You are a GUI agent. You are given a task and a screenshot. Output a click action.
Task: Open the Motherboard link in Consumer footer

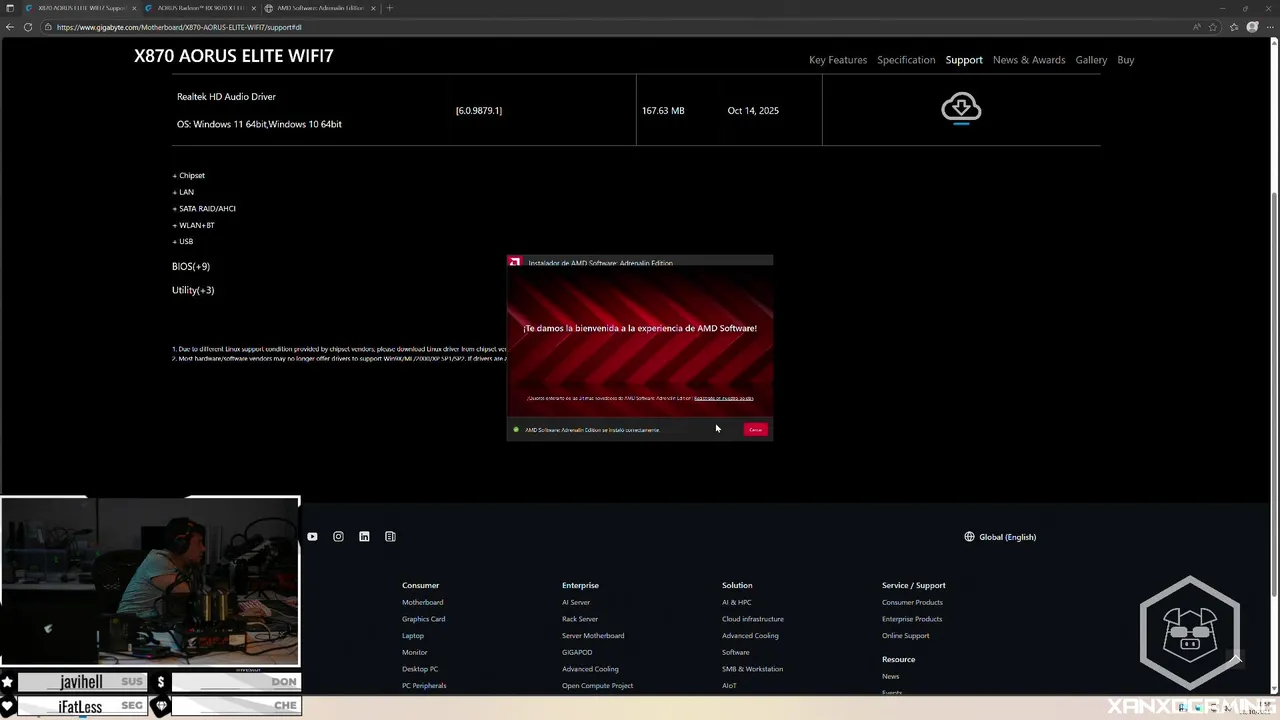pyautogui.click(x=422, y=602)
